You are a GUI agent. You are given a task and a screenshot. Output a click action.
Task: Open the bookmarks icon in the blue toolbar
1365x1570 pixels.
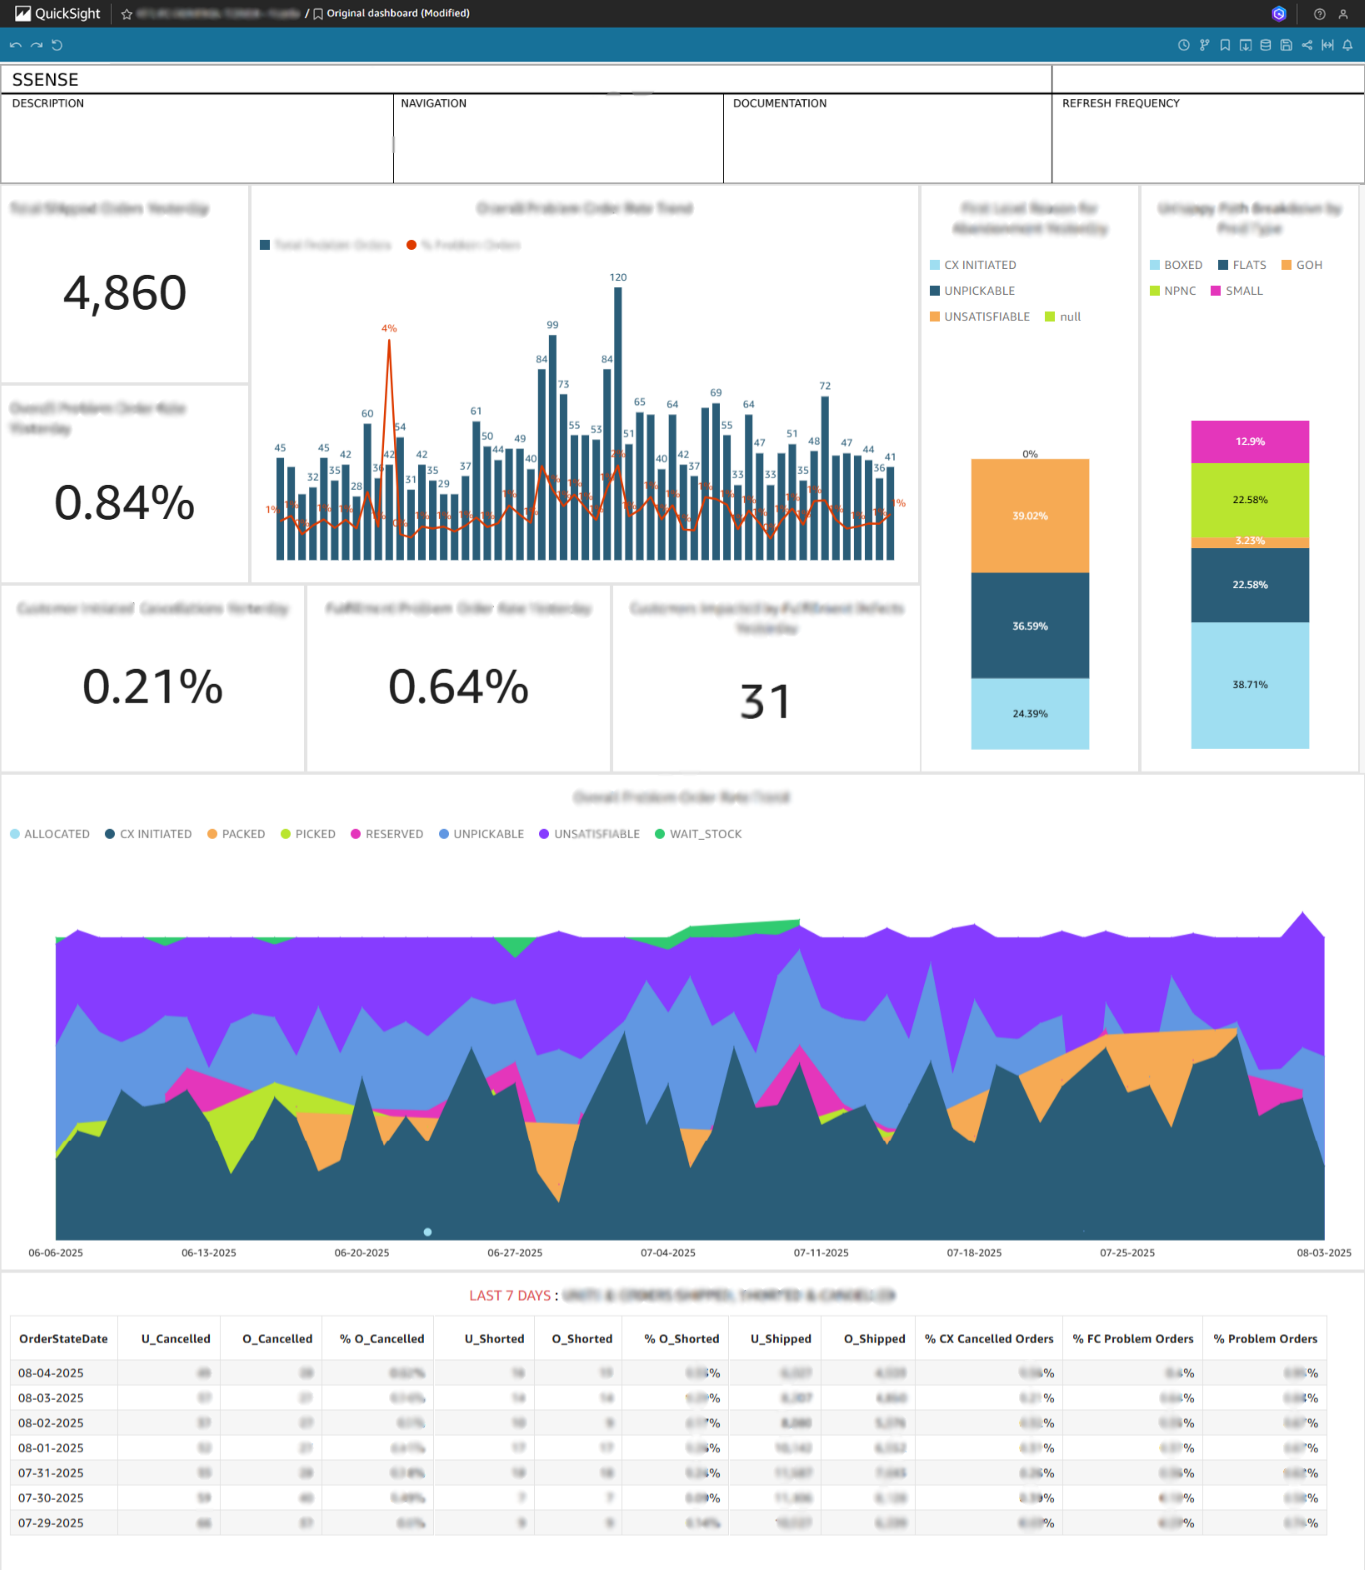[1224, 45]
